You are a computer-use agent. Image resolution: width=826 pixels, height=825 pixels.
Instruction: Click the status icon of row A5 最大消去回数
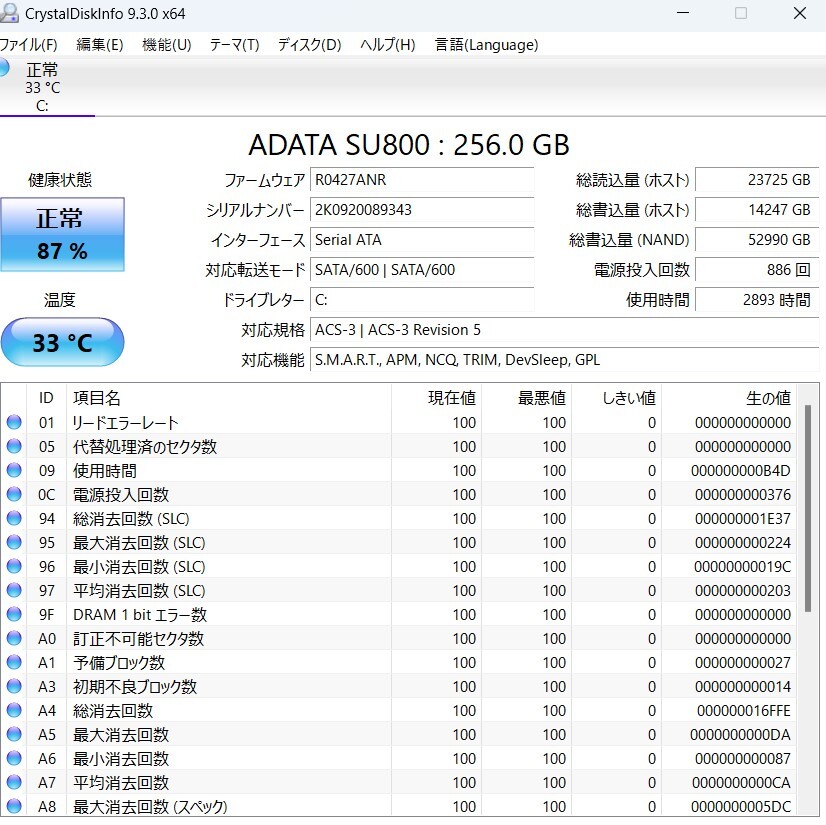[x=14, y=734]
